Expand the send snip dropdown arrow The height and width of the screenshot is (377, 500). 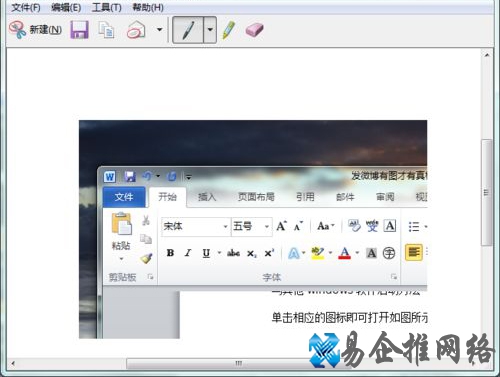160,30
